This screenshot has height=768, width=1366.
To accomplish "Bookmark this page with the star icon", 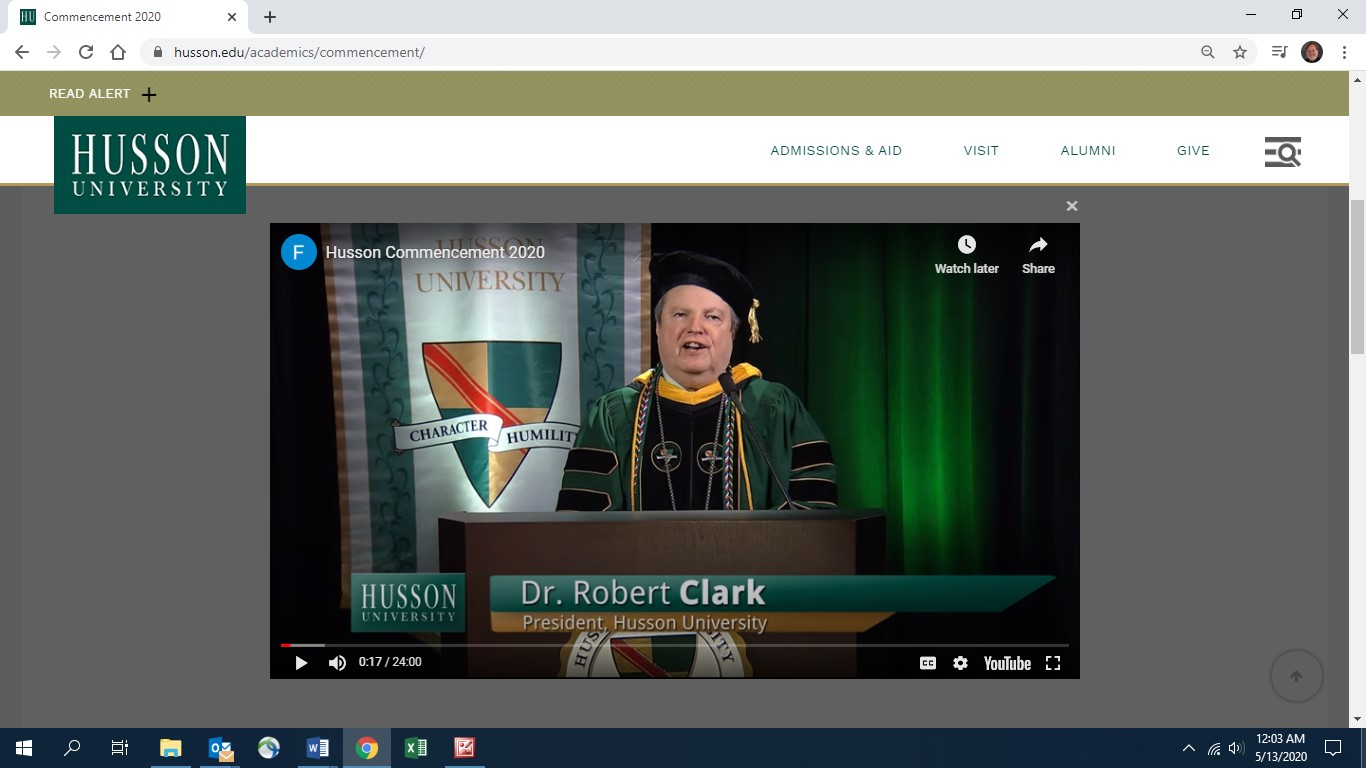I will click(1240, 52).
